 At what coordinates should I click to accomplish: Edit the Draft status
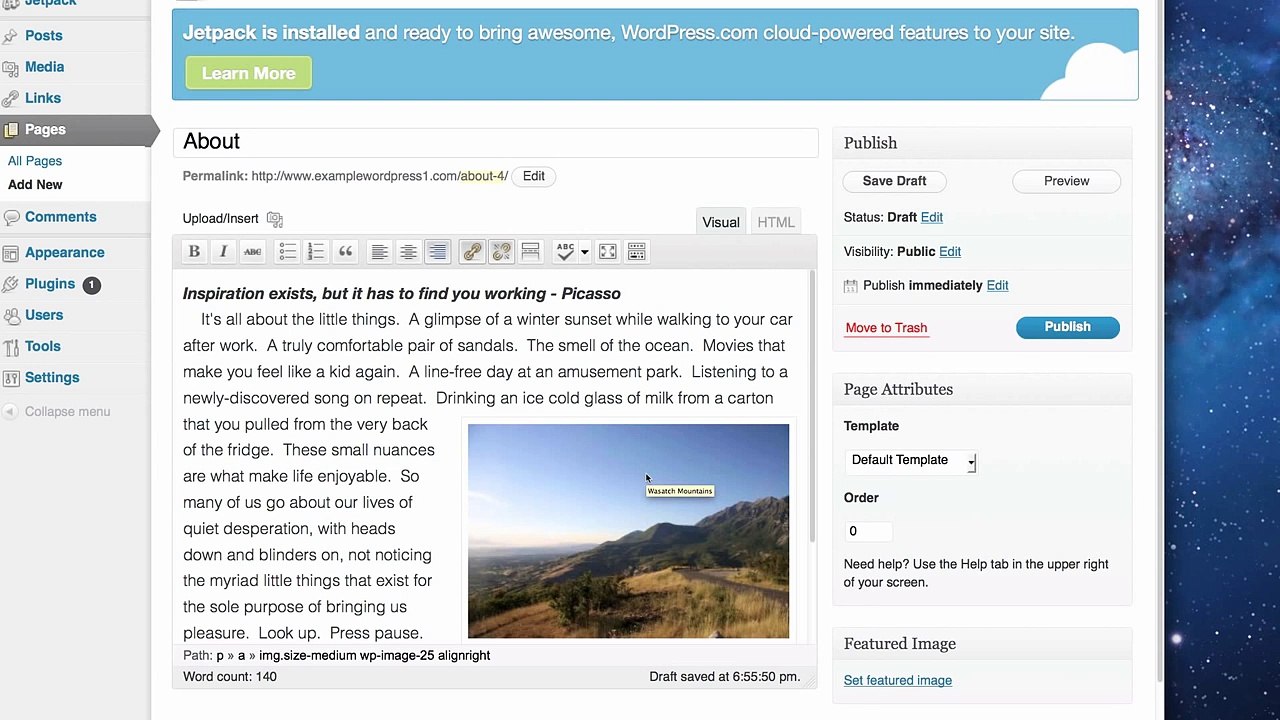coord(931,217)
